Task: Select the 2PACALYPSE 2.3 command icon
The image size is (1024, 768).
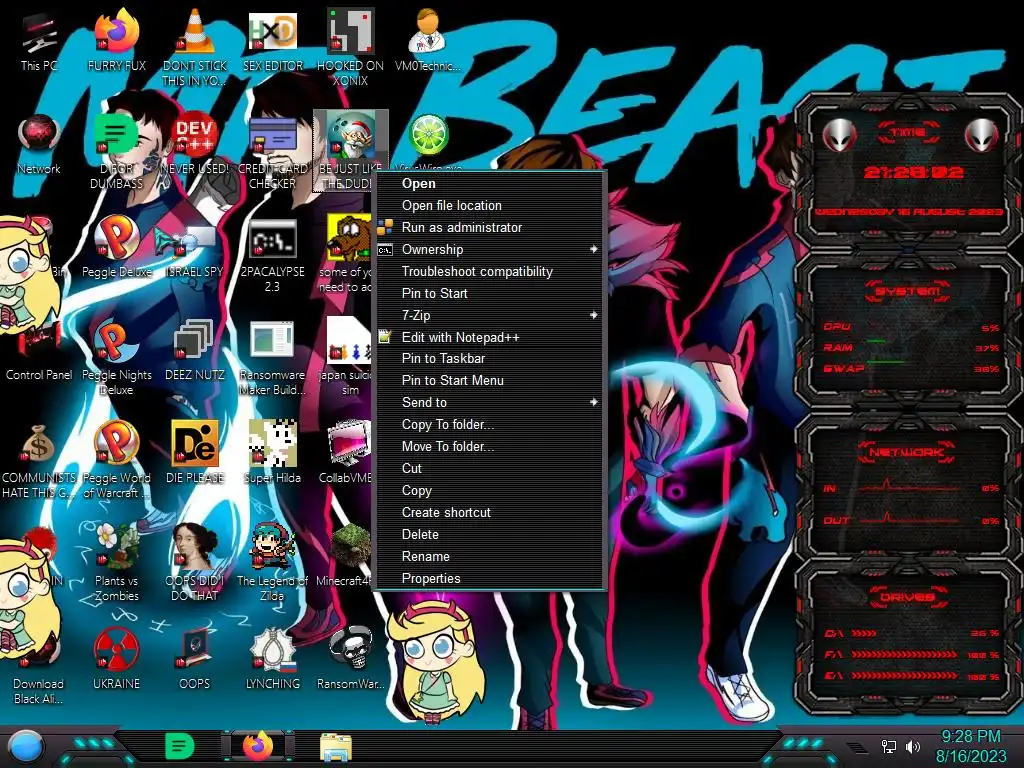Action: click(272, 255)
